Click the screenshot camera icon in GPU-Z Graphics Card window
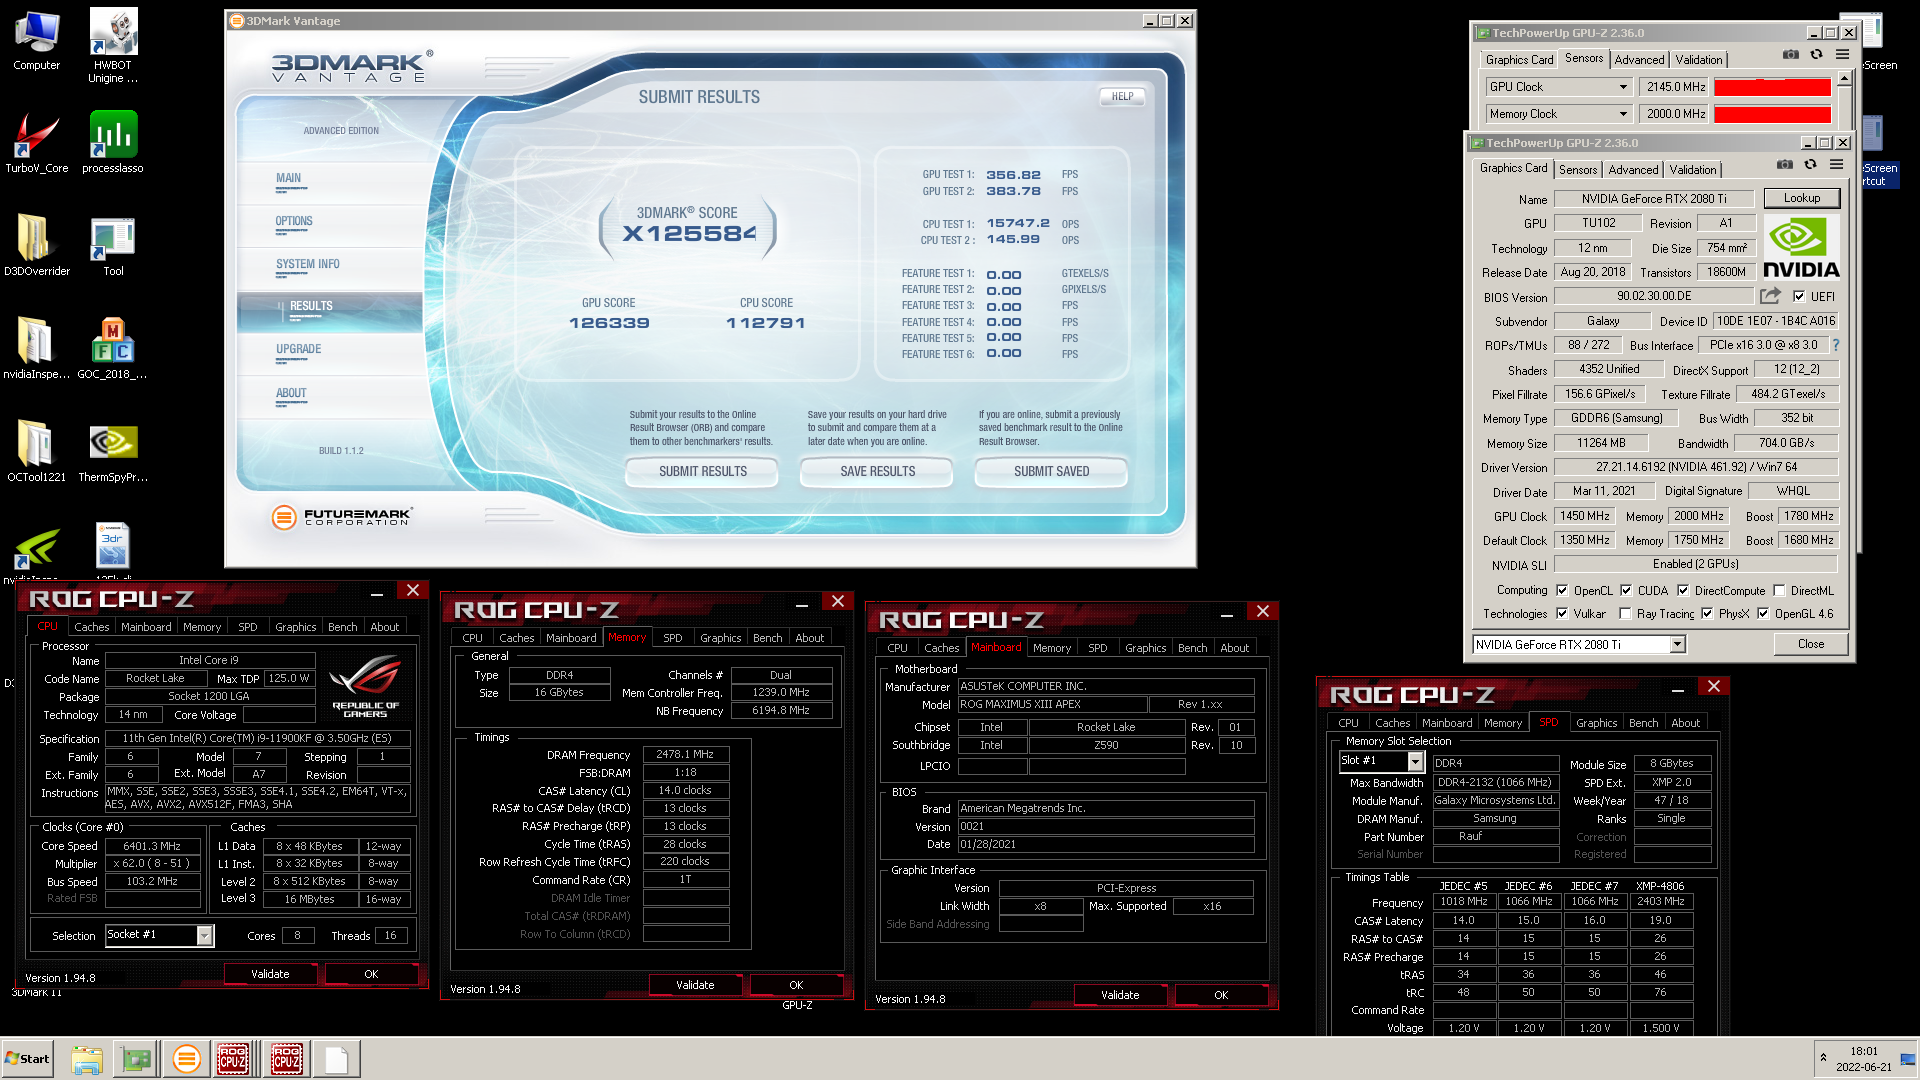 (1785, 165)
